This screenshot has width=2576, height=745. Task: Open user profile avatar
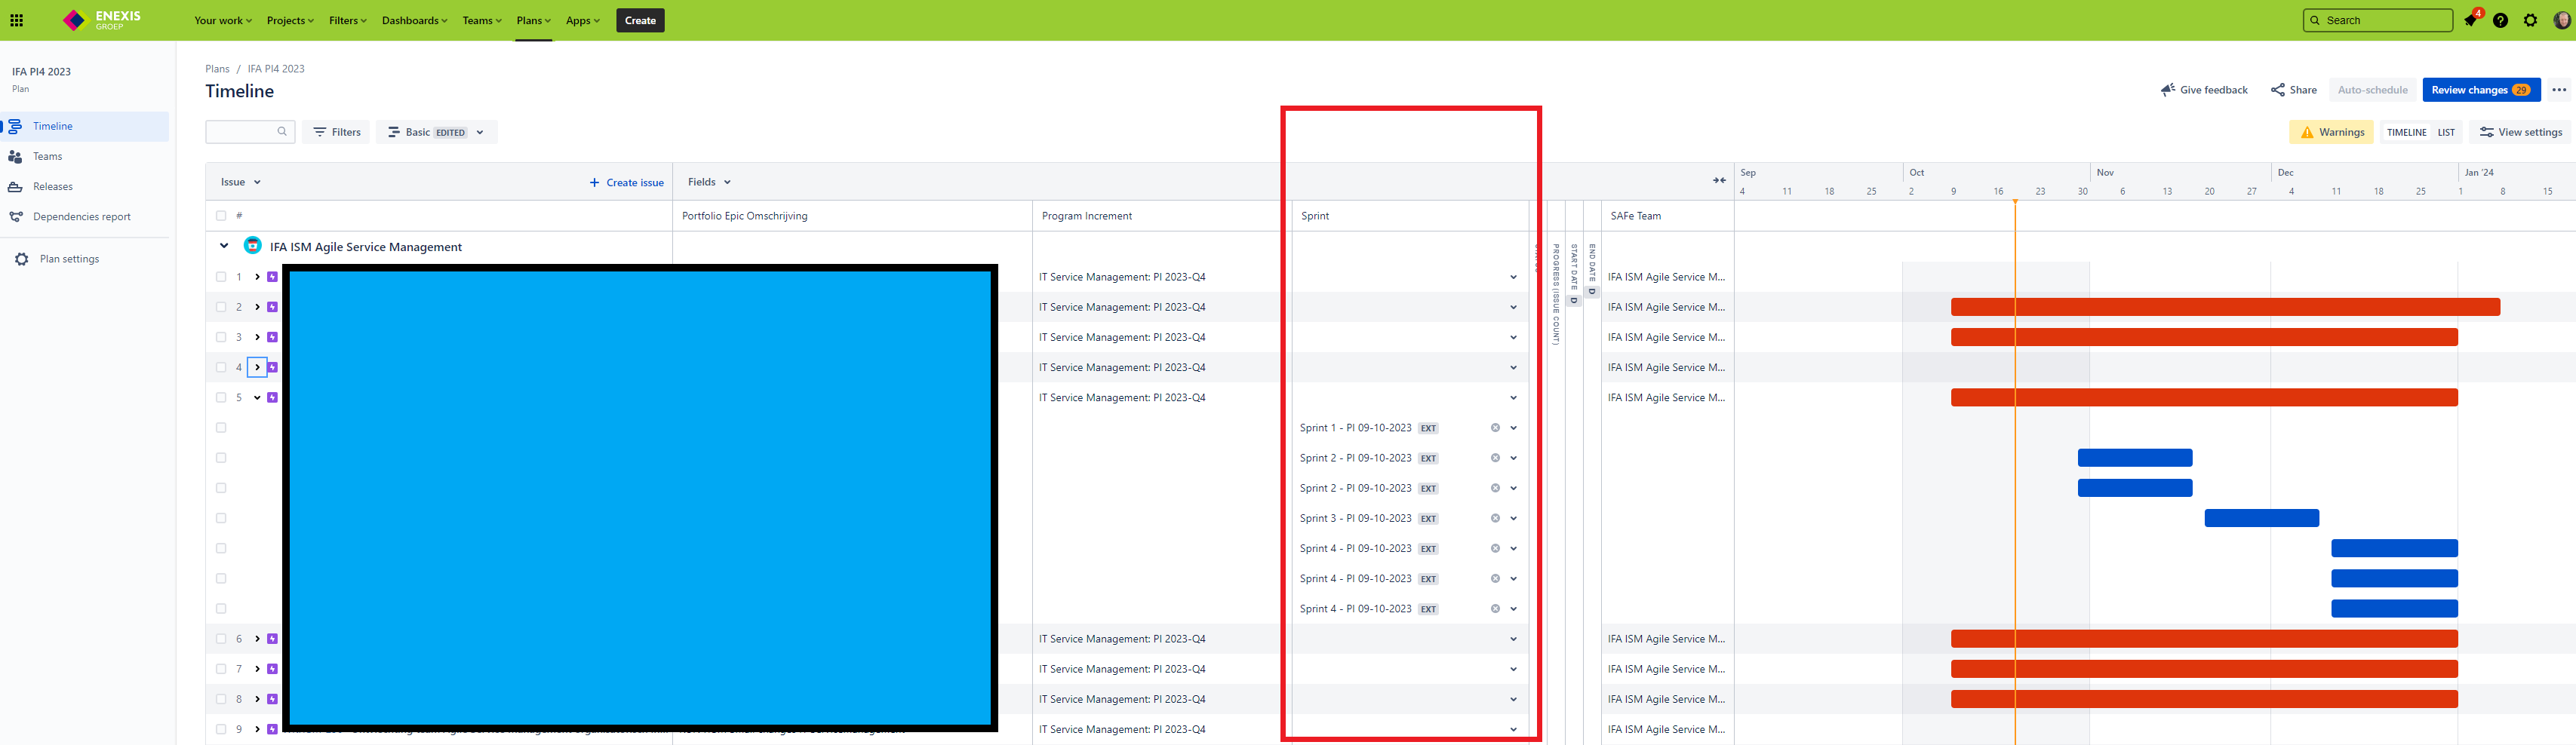point(2562,20)
